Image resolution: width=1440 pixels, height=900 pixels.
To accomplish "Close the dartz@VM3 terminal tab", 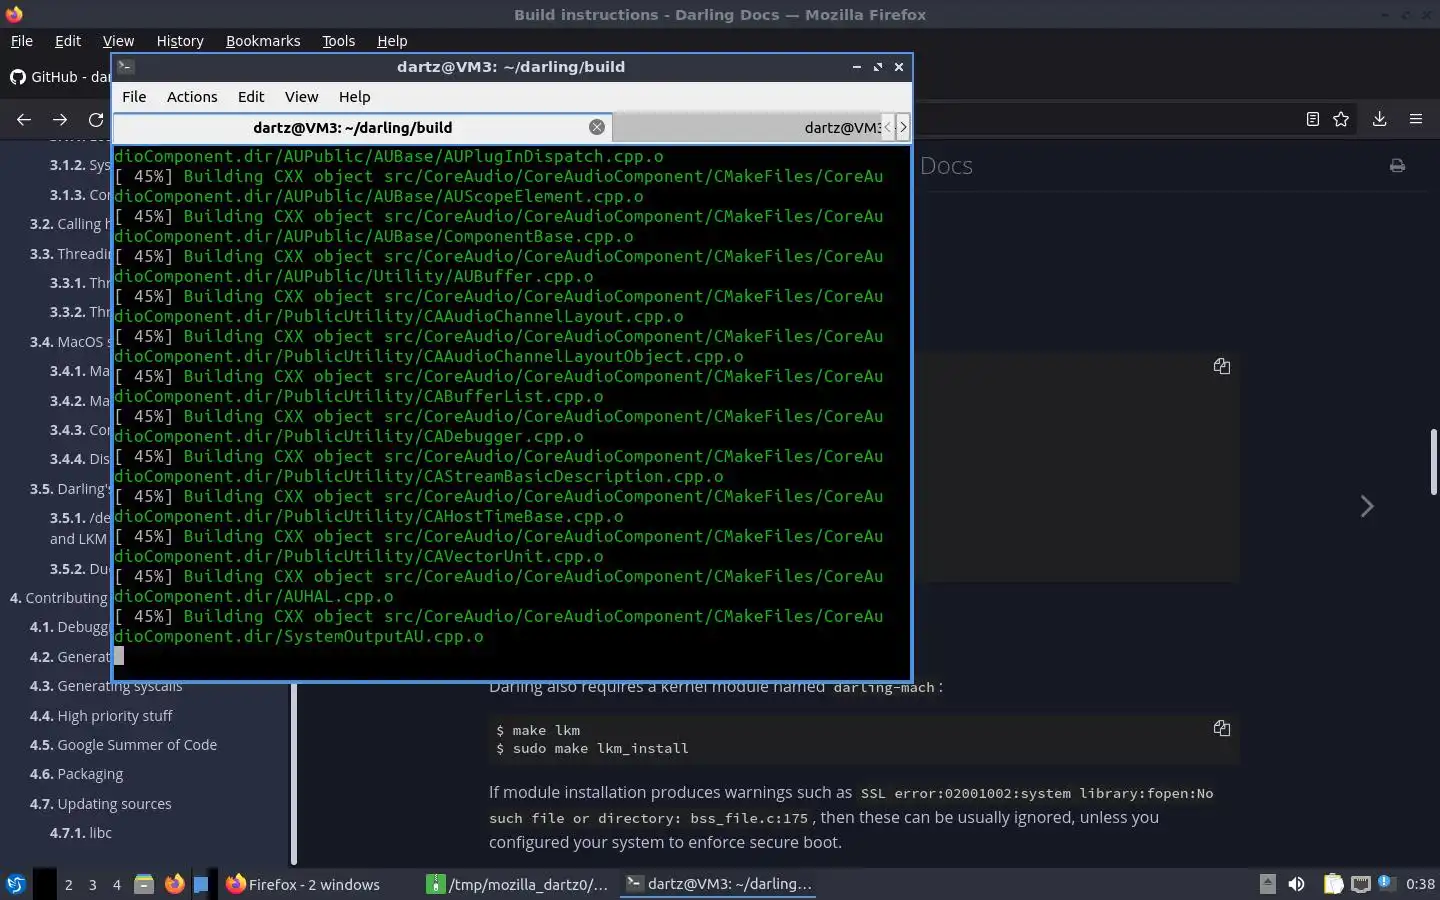I will click(597, 127).
